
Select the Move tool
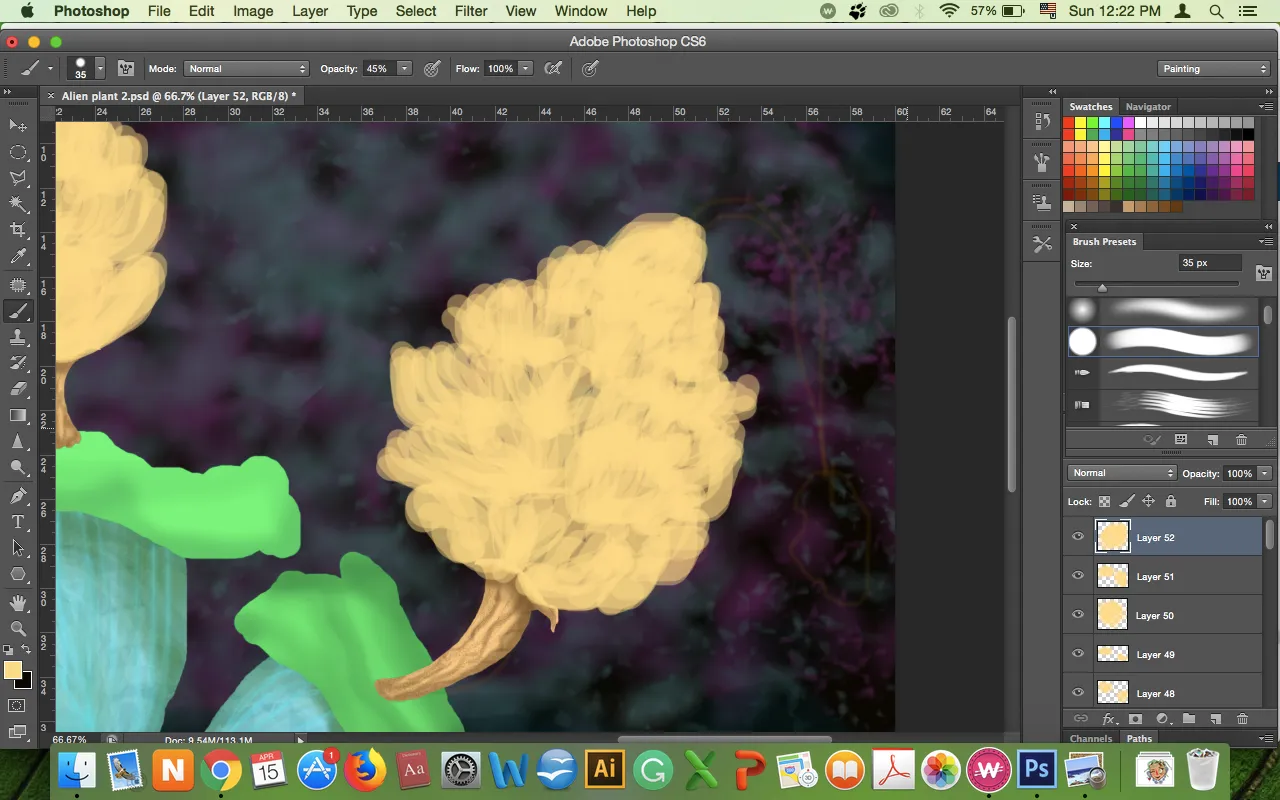tap(18, 126)
